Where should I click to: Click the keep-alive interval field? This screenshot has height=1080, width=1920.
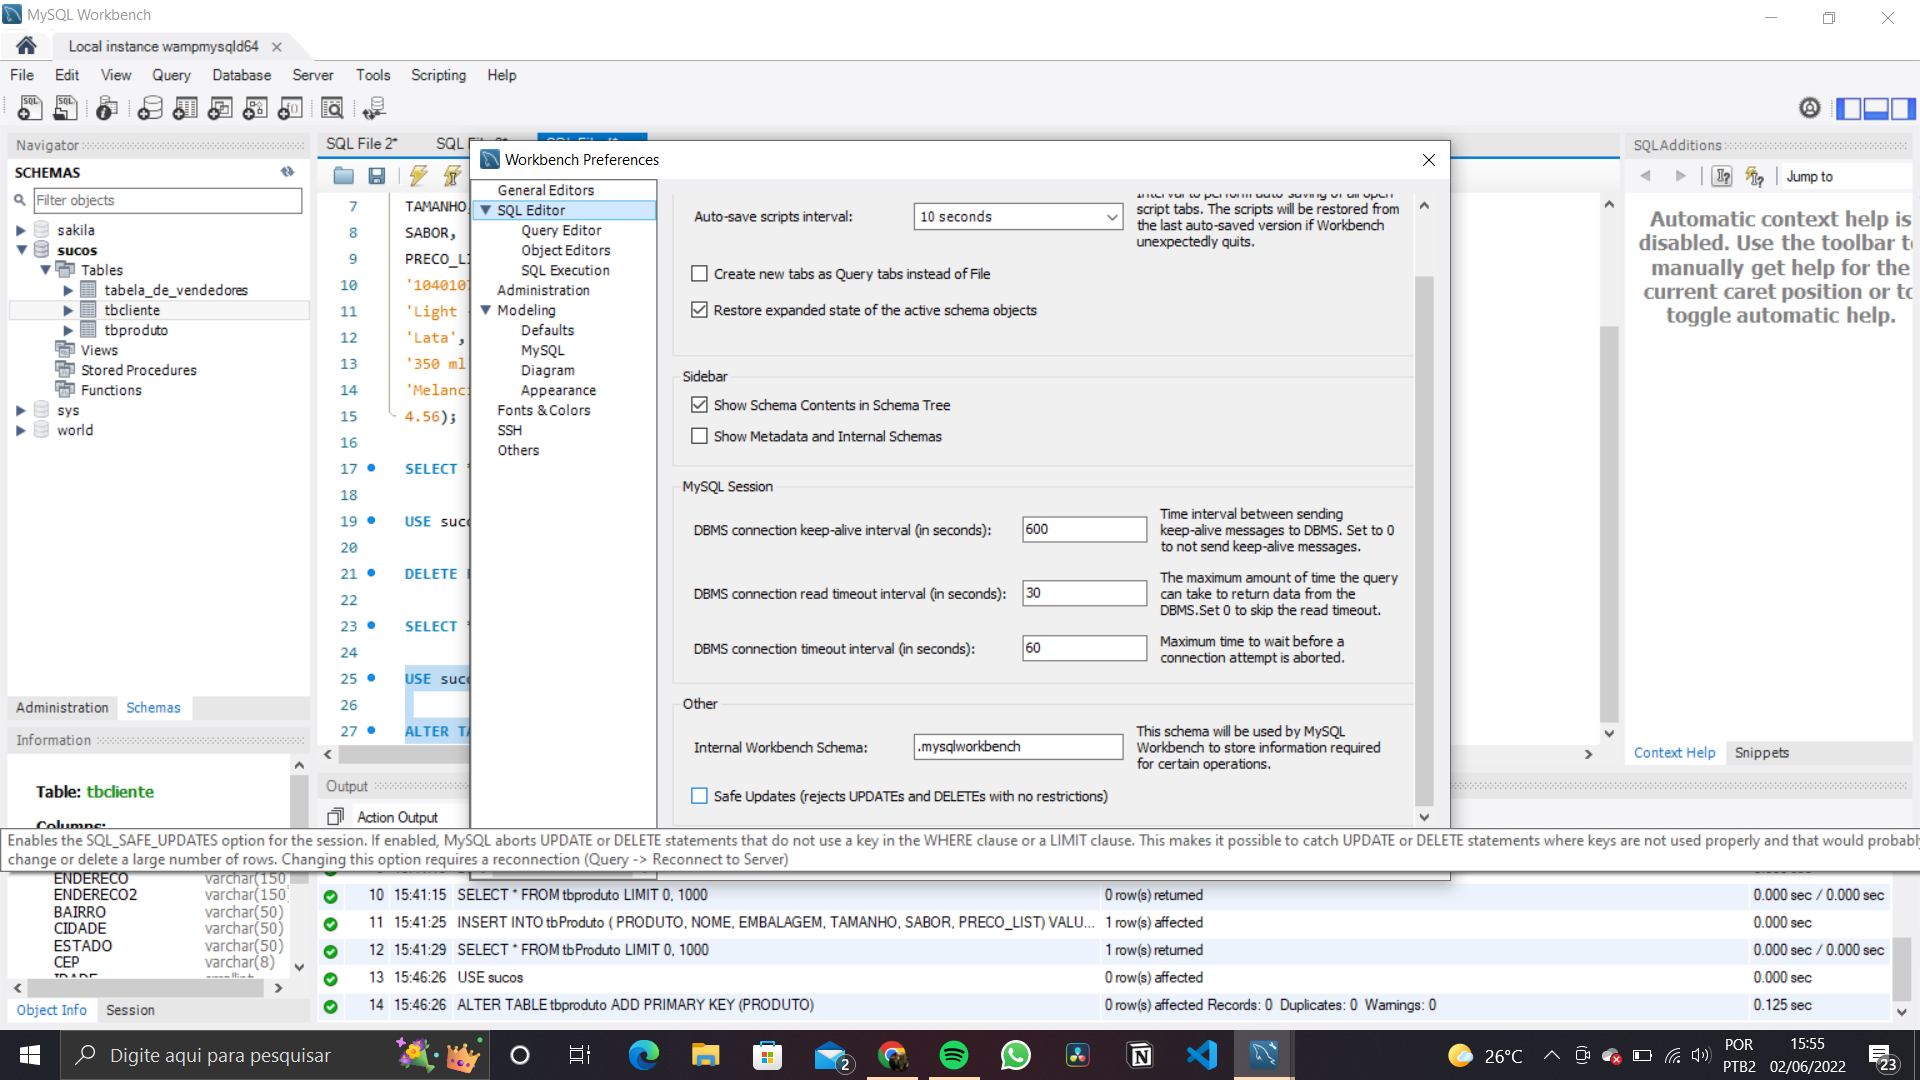[x=1084, y=530]
